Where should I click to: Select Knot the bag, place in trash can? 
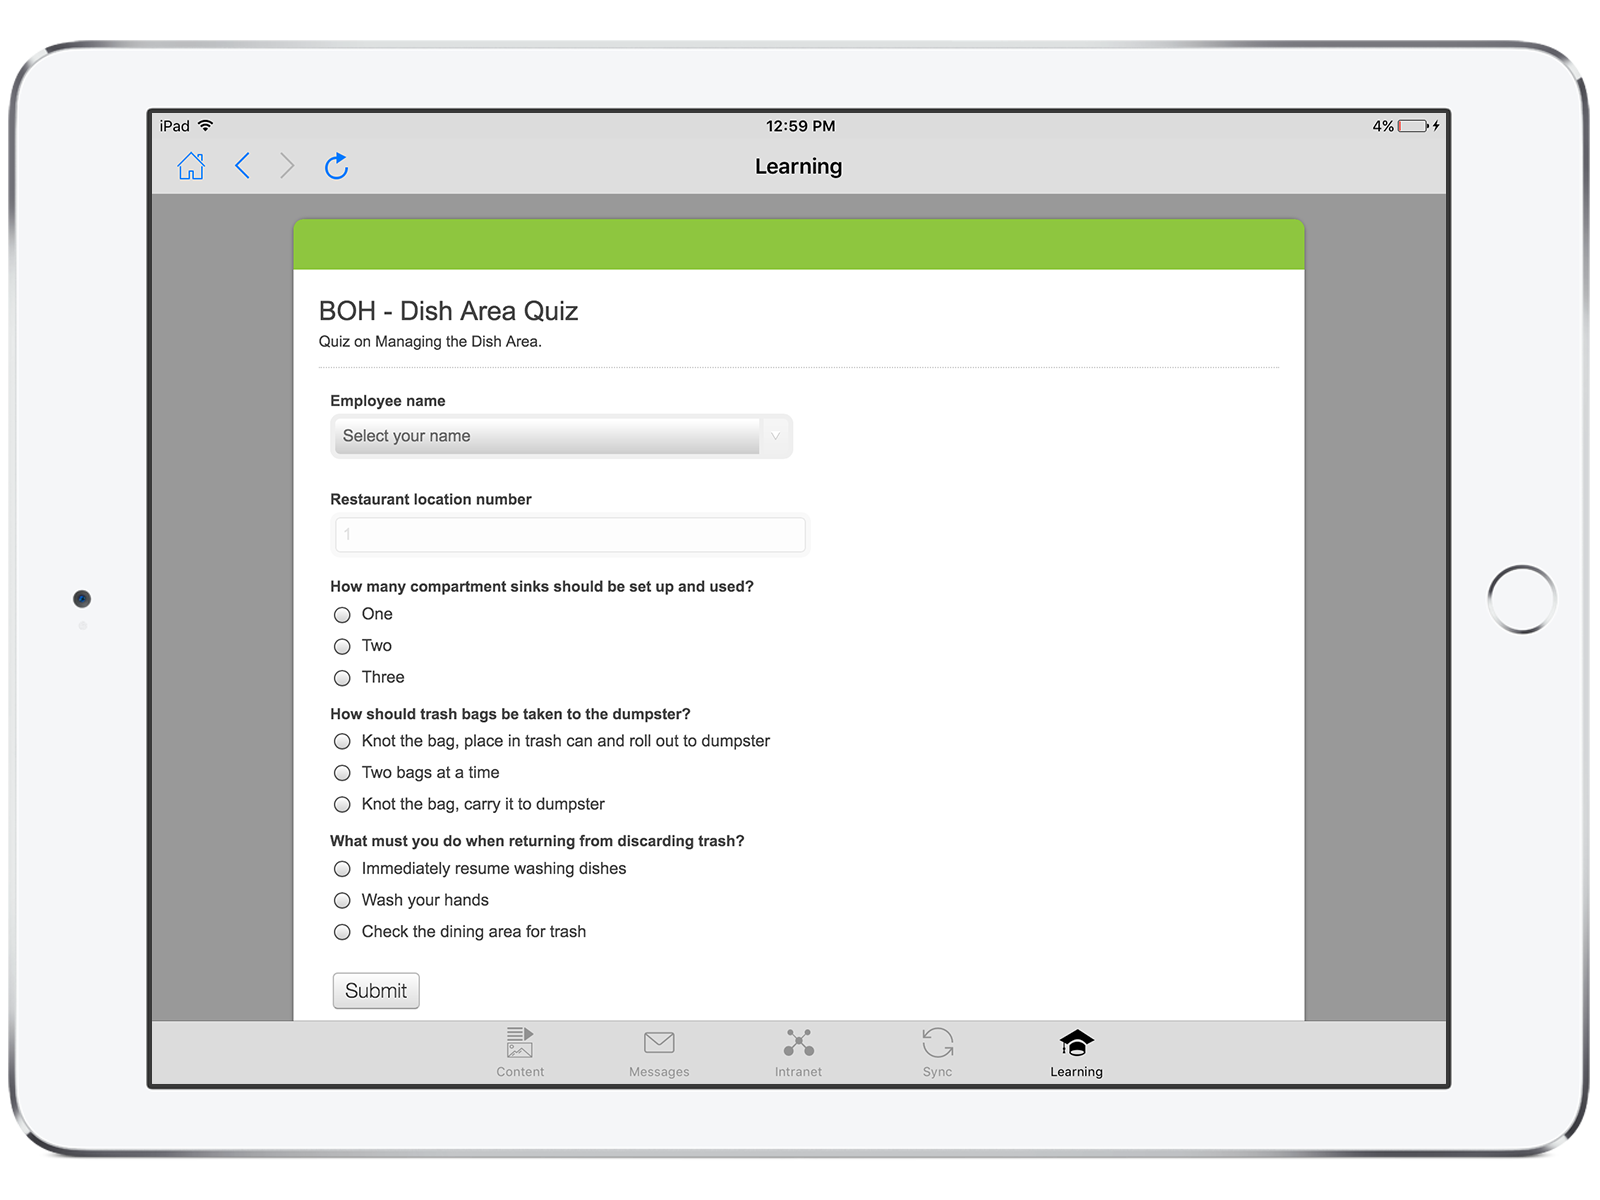342,742
